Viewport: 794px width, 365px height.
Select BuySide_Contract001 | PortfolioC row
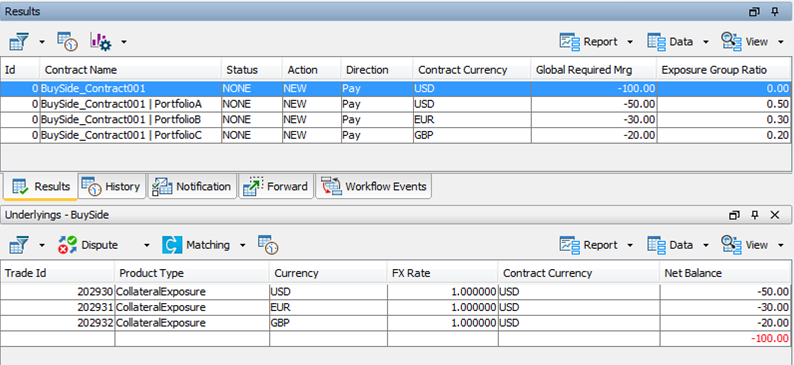coord(395,136)
